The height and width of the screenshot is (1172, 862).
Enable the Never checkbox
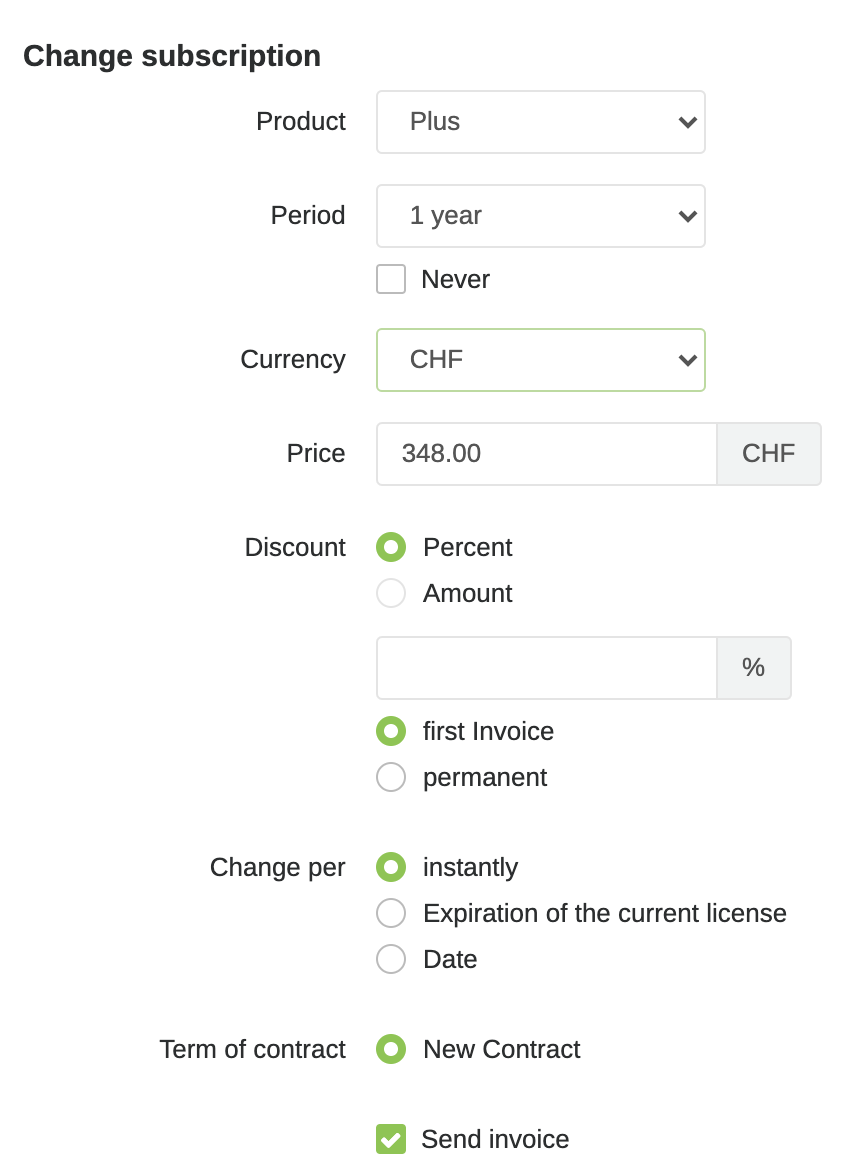point(391,279)
